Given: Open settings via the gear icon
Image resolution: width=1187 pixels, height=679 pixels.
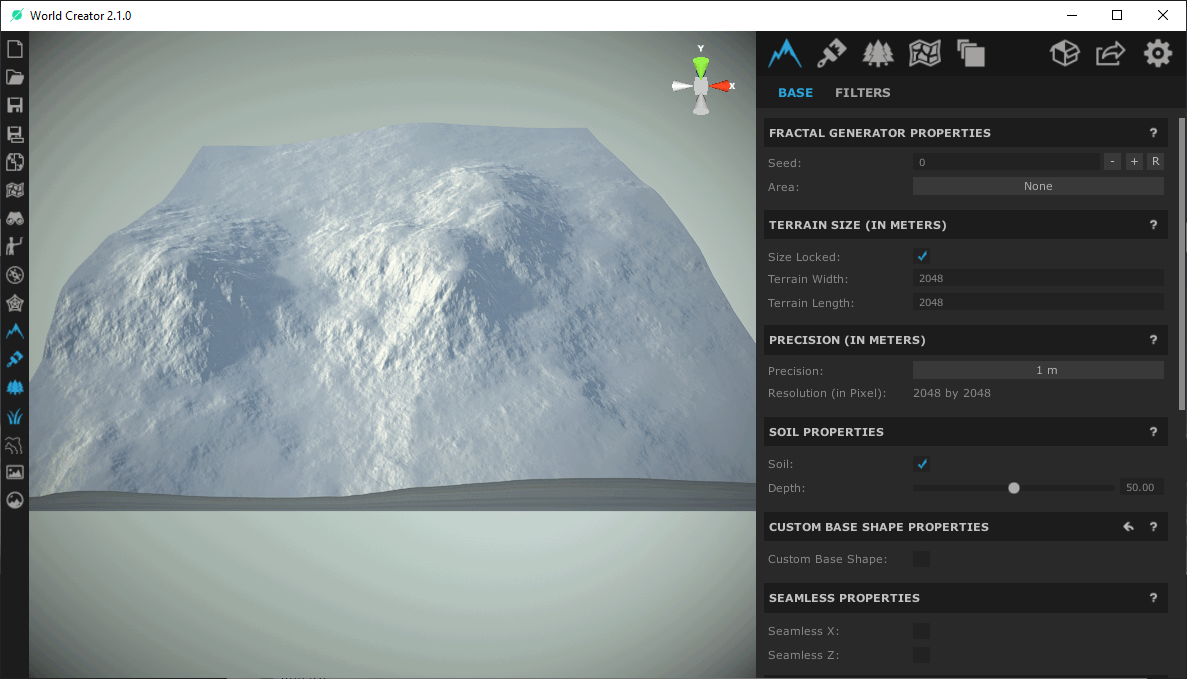Looking at the screenshot, I should tap(1157, 53).
